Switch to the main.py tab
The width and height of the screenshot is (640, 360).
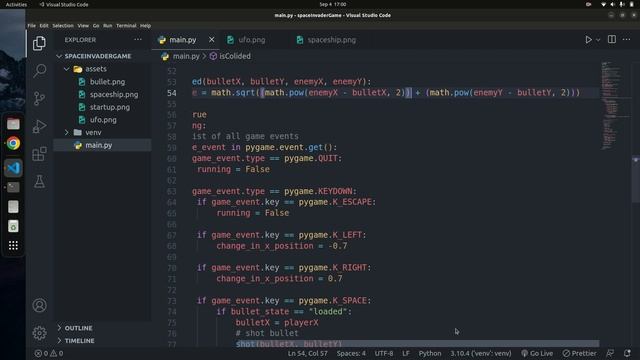click(x=182, y=40)
